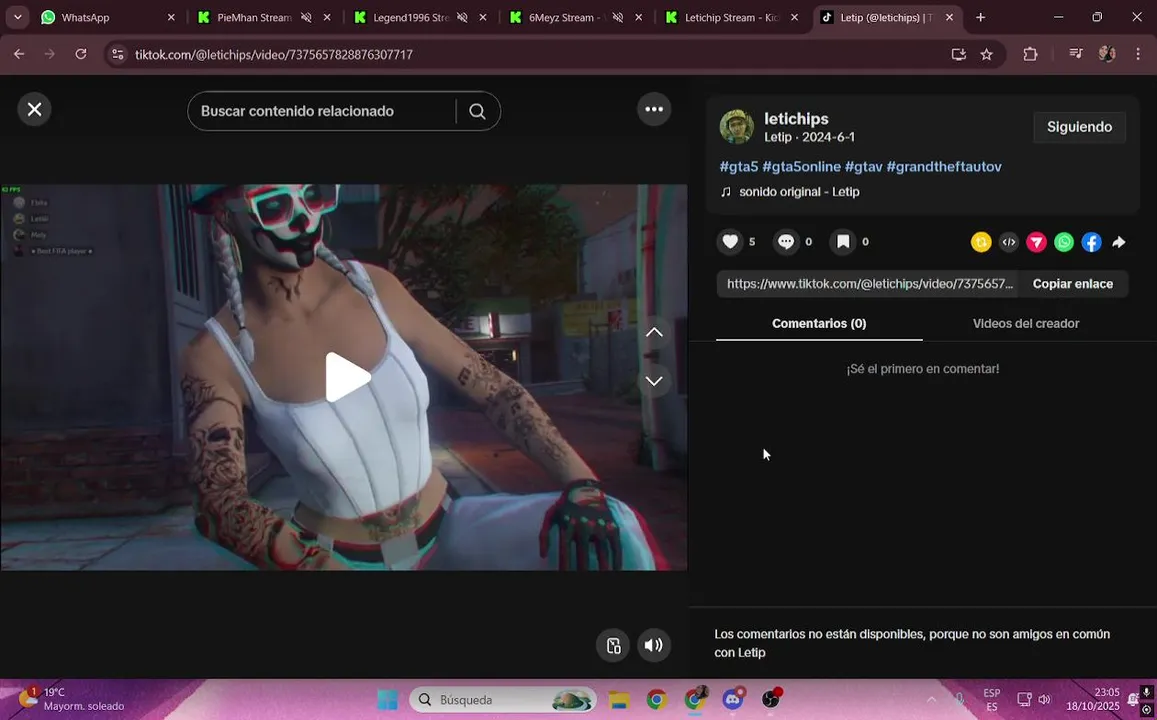Share video to Facebook
The width and height of the screenshot is (1157, 720).
point(1091,242)
